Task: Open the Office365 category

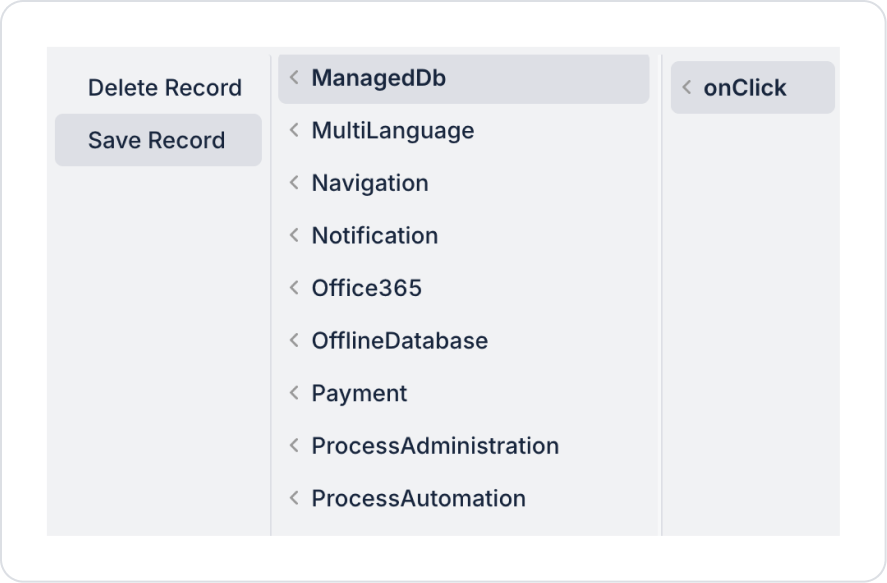Action: click(x=367, y=288)
